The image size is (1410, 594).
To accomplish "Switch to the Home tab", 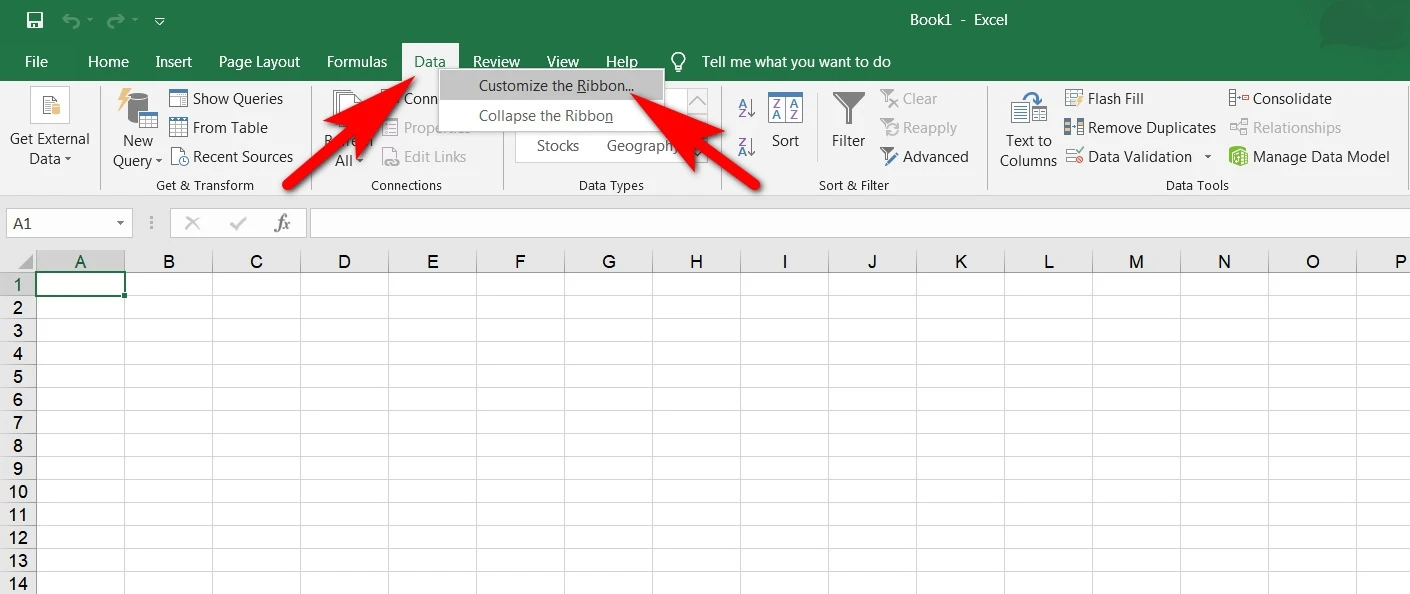I will pyautogui.click(x=108, y=62).
